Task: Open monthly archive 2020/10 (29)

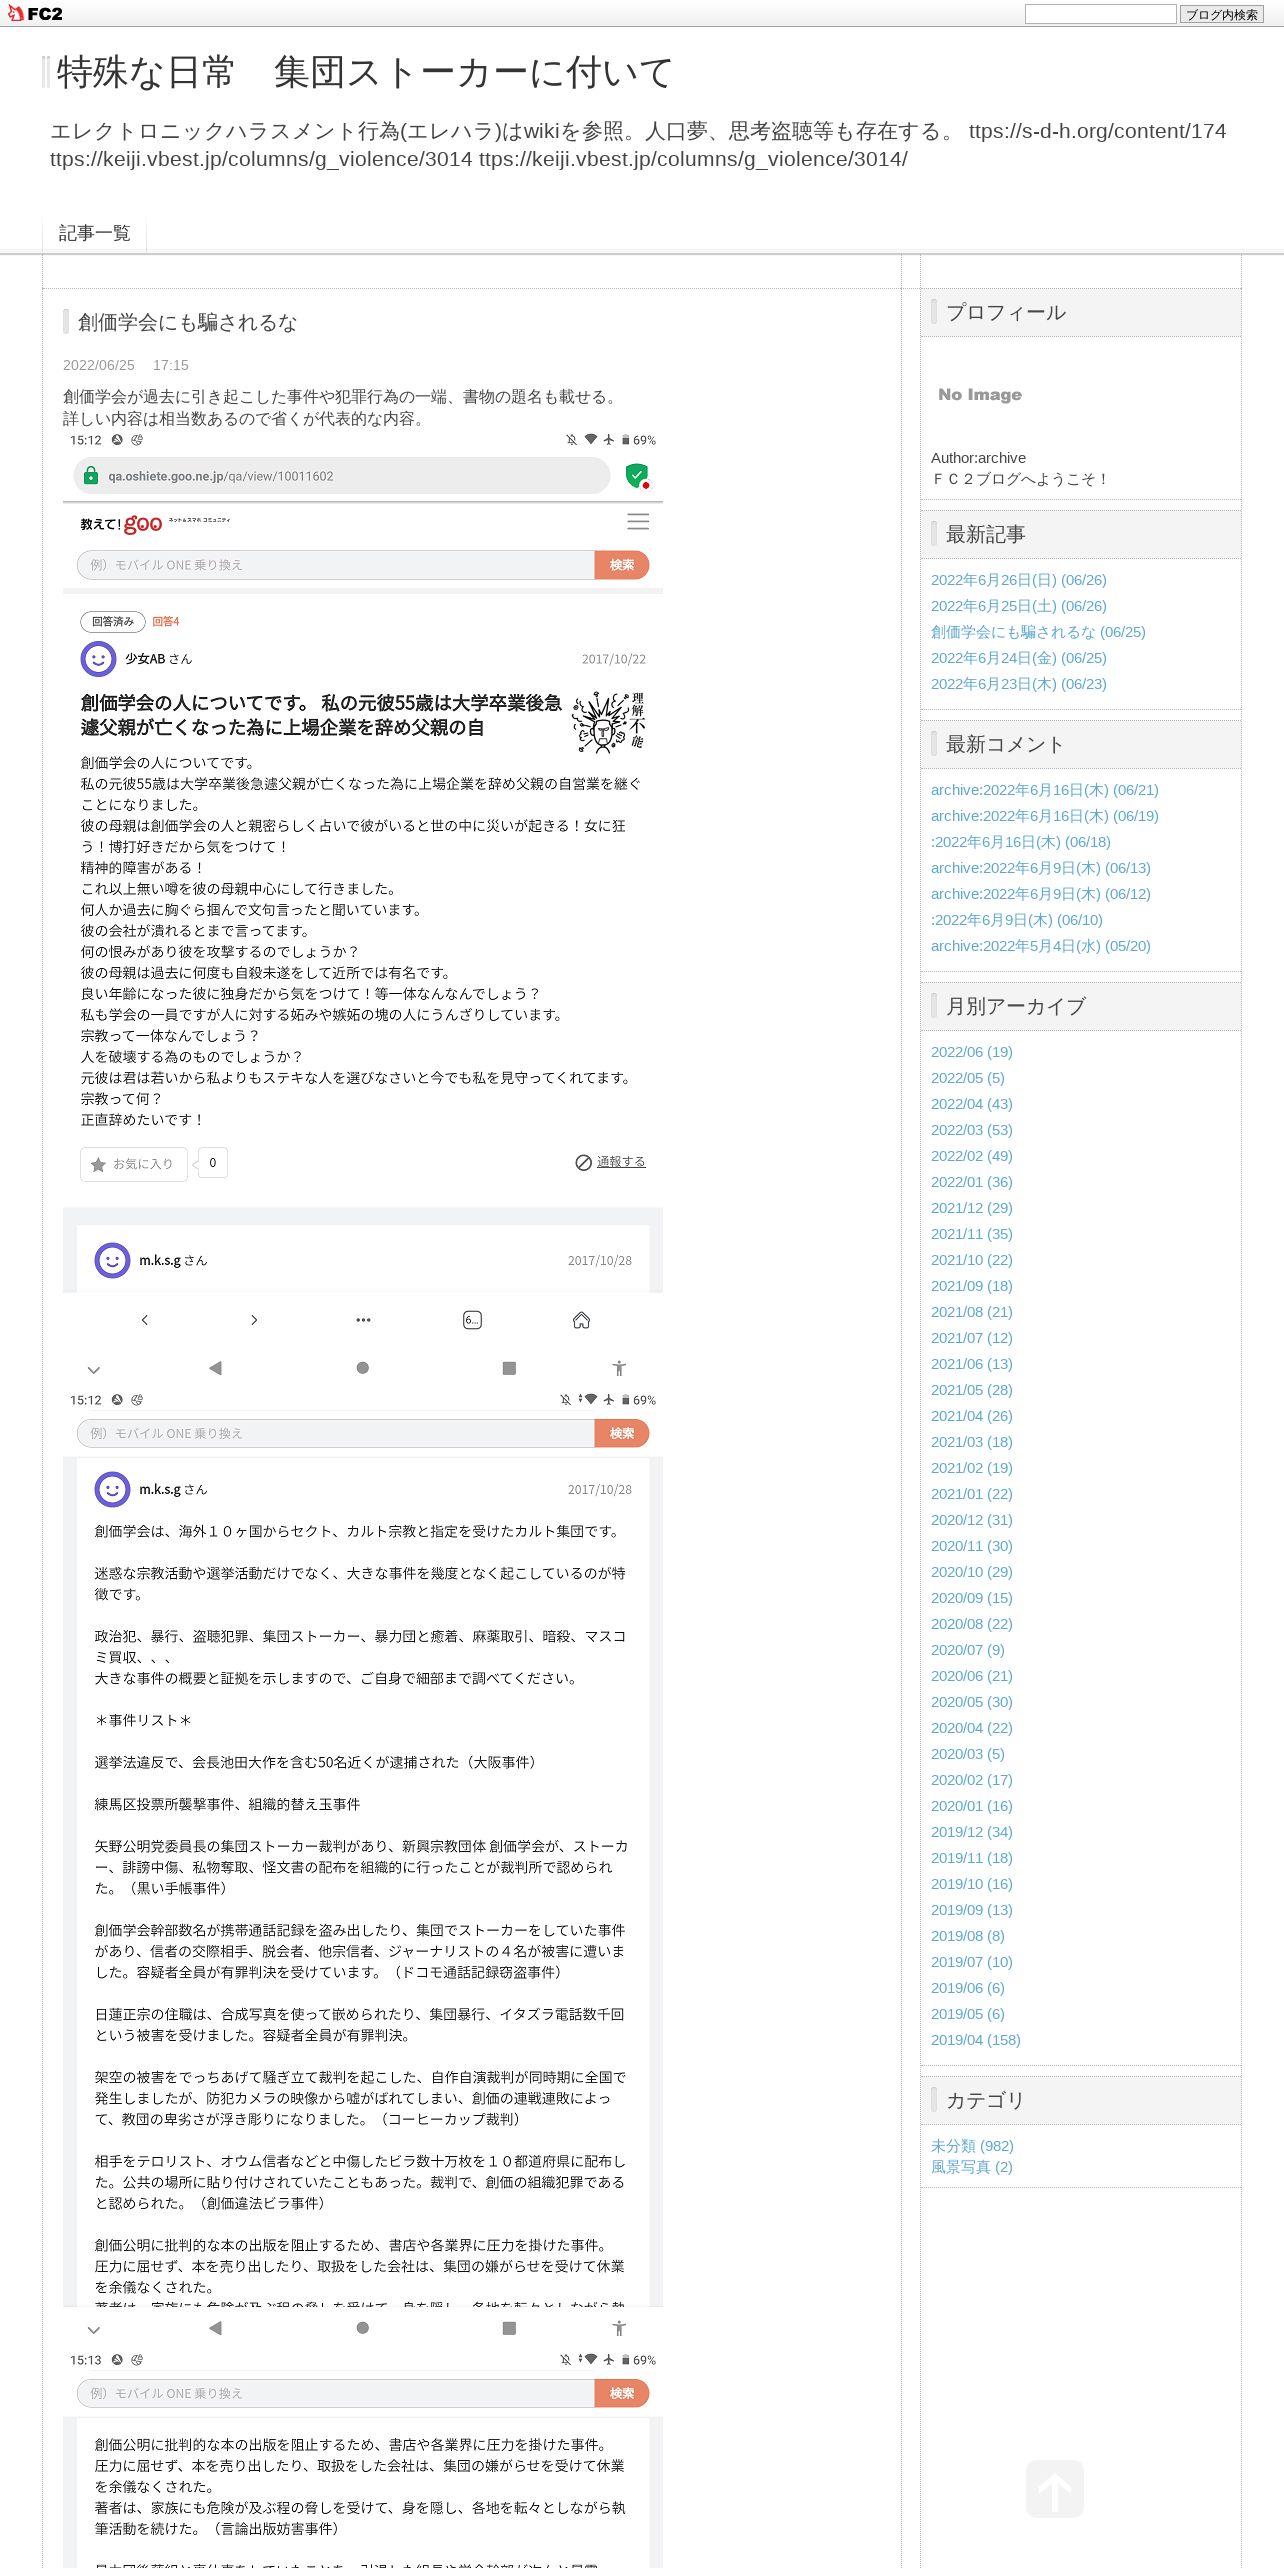Action: coord(971,1572)
